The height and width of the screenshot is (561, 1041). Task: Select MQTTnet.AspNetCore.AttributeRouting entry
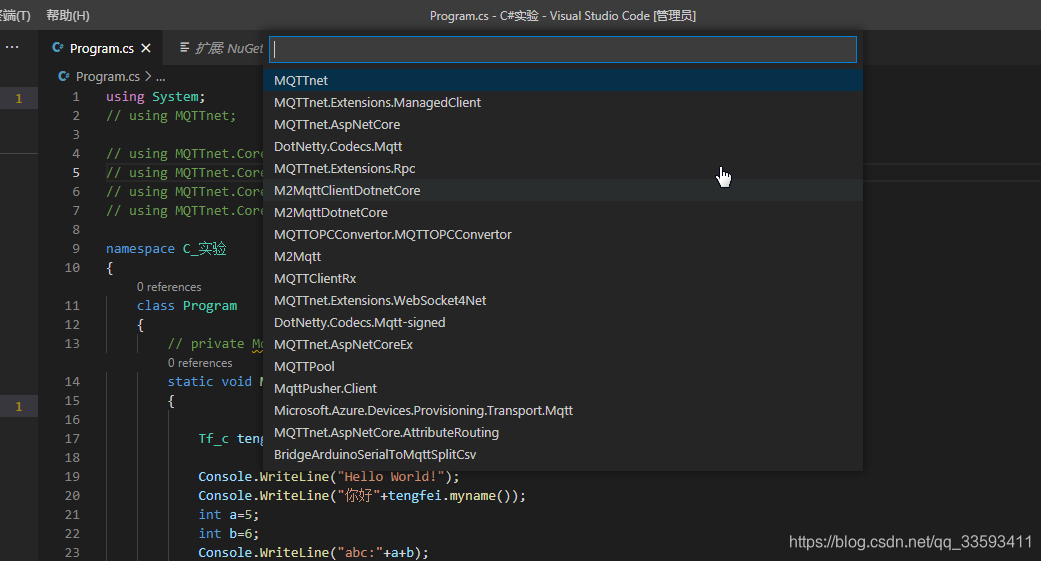point(563,432)
